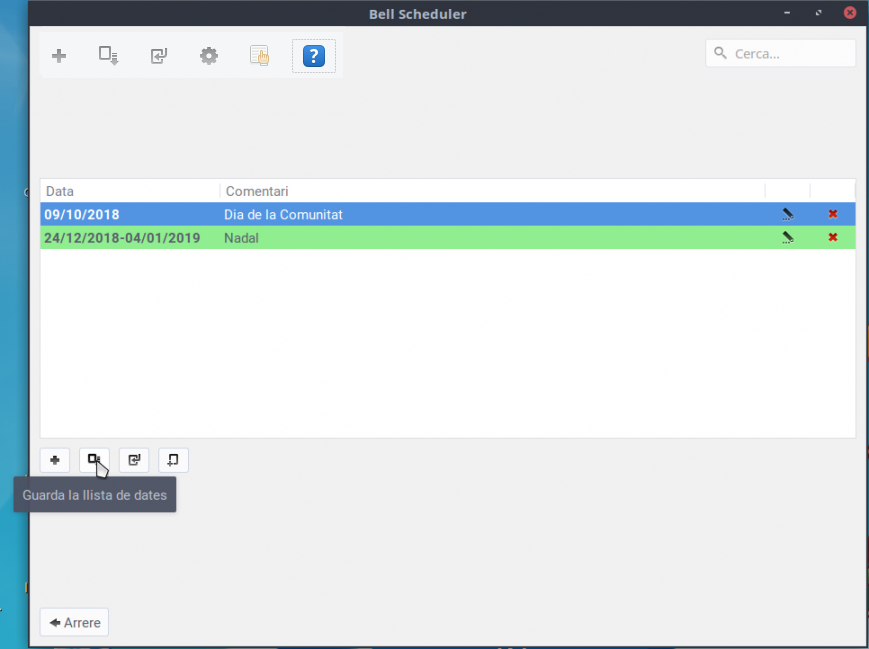Delete the Dia de la Comunitat entry
The width and height of the screenshot is (869, 649).
pyautogui.click(x=832, y=214)
